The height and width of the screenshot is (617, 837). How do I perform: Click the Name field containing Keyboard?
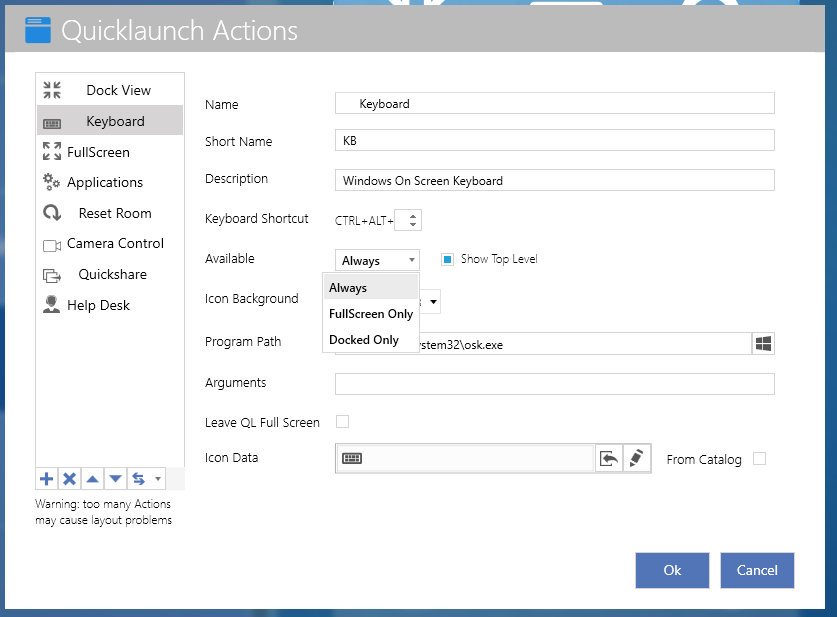click(555, 104)
